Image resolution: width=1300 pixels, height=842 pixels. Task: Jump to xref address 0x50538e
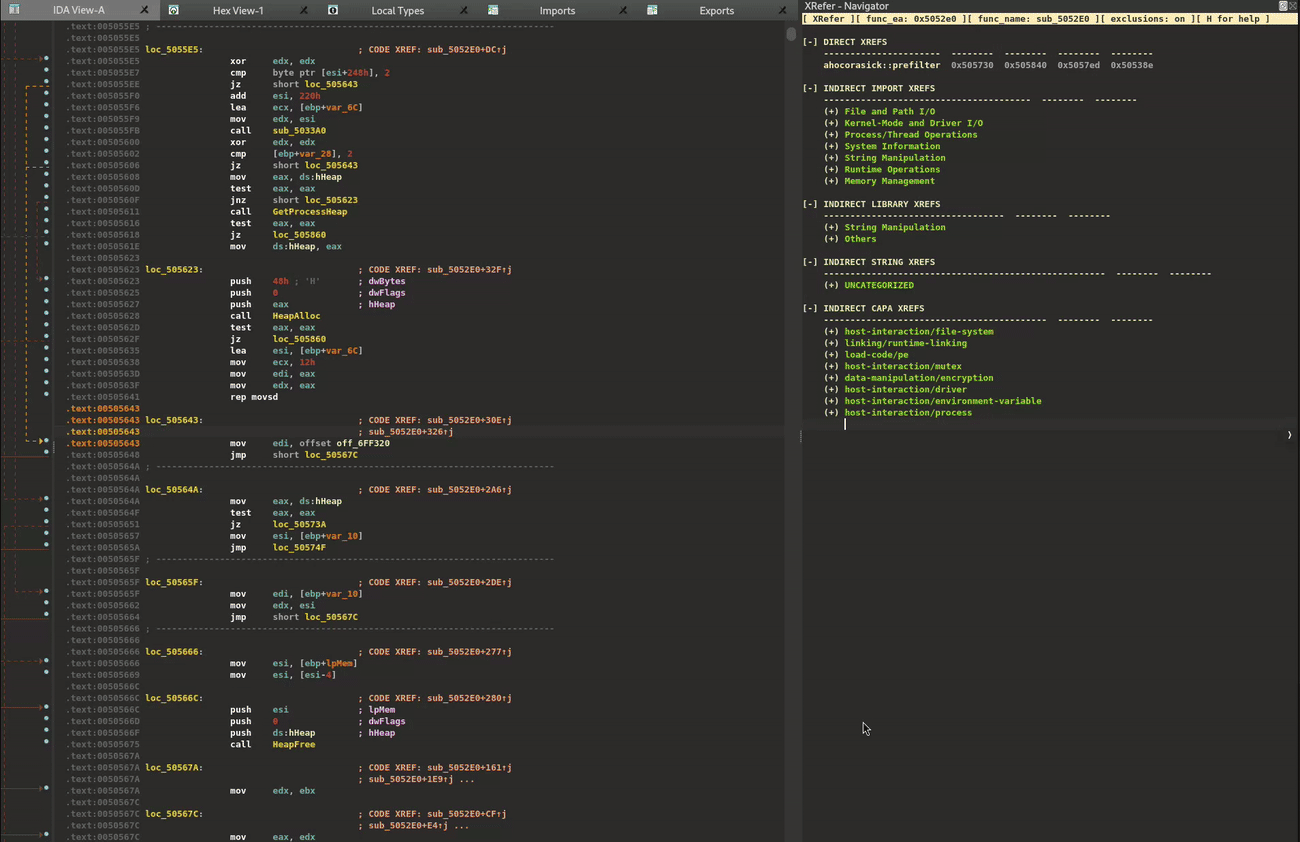click(1132, 65)
